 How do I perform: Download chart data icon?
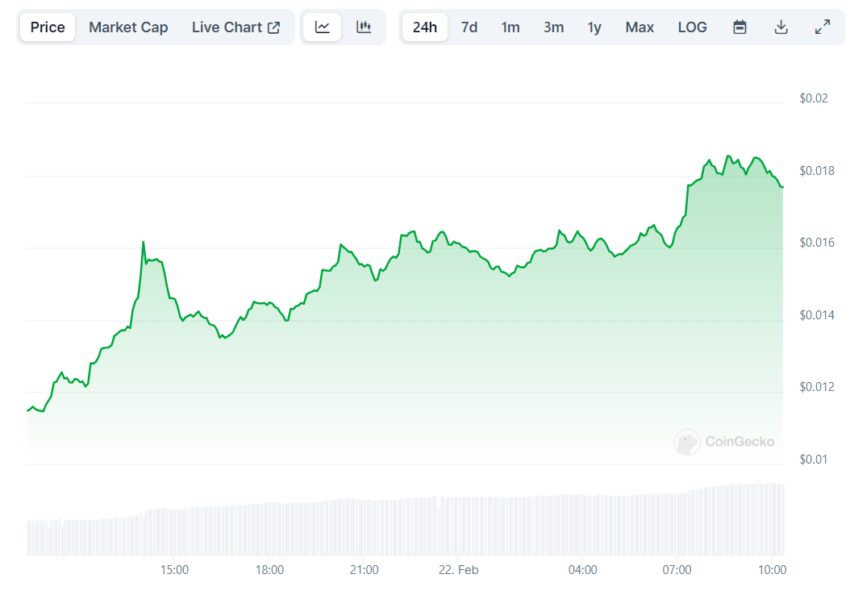pyautogui.click(x=781, y=27)
